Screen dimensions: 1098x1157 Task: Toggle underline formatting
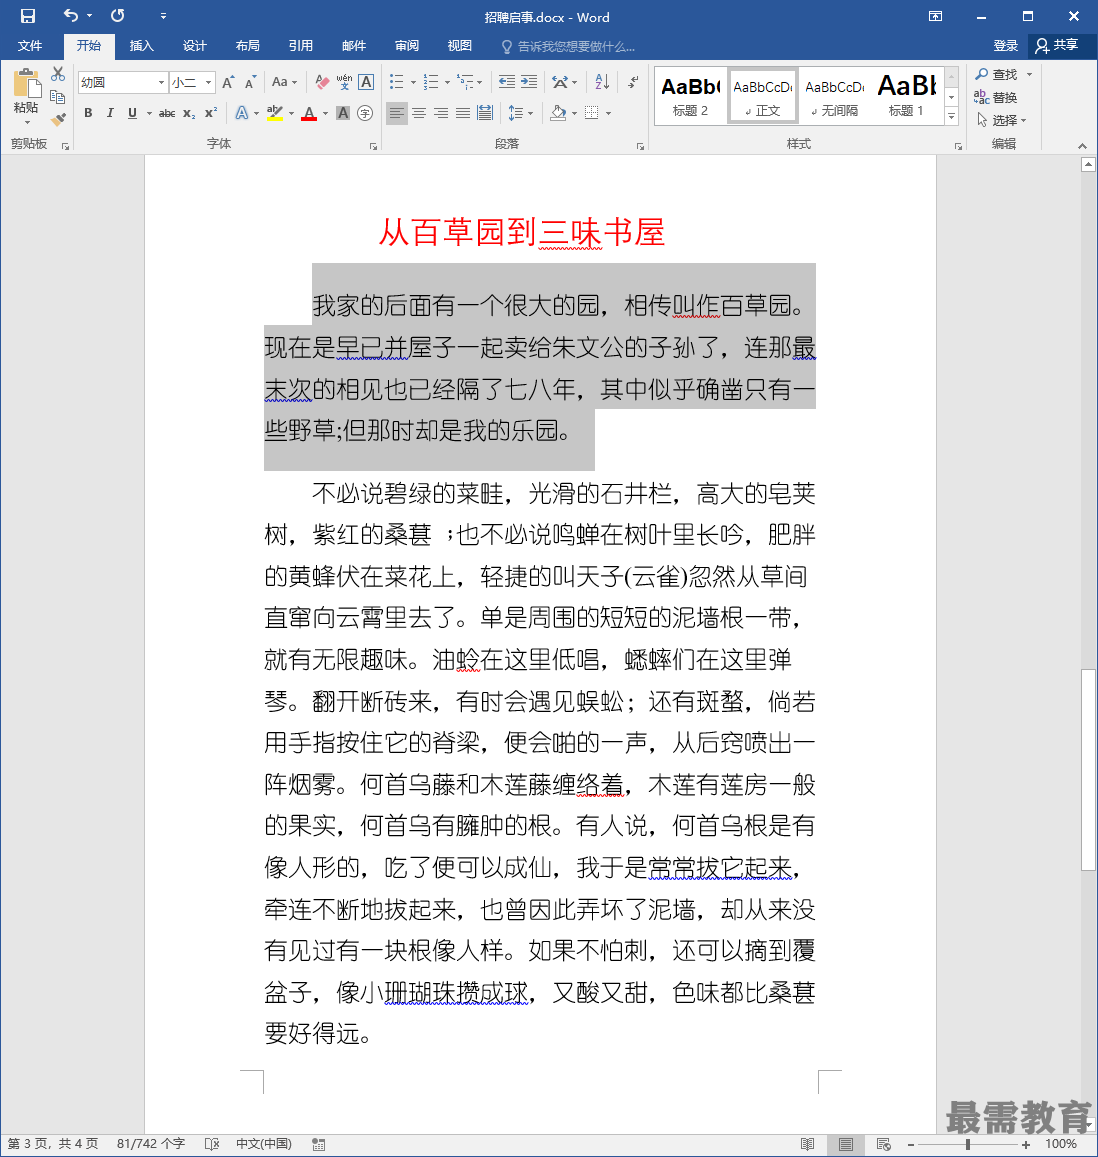(x=132, y=113)
